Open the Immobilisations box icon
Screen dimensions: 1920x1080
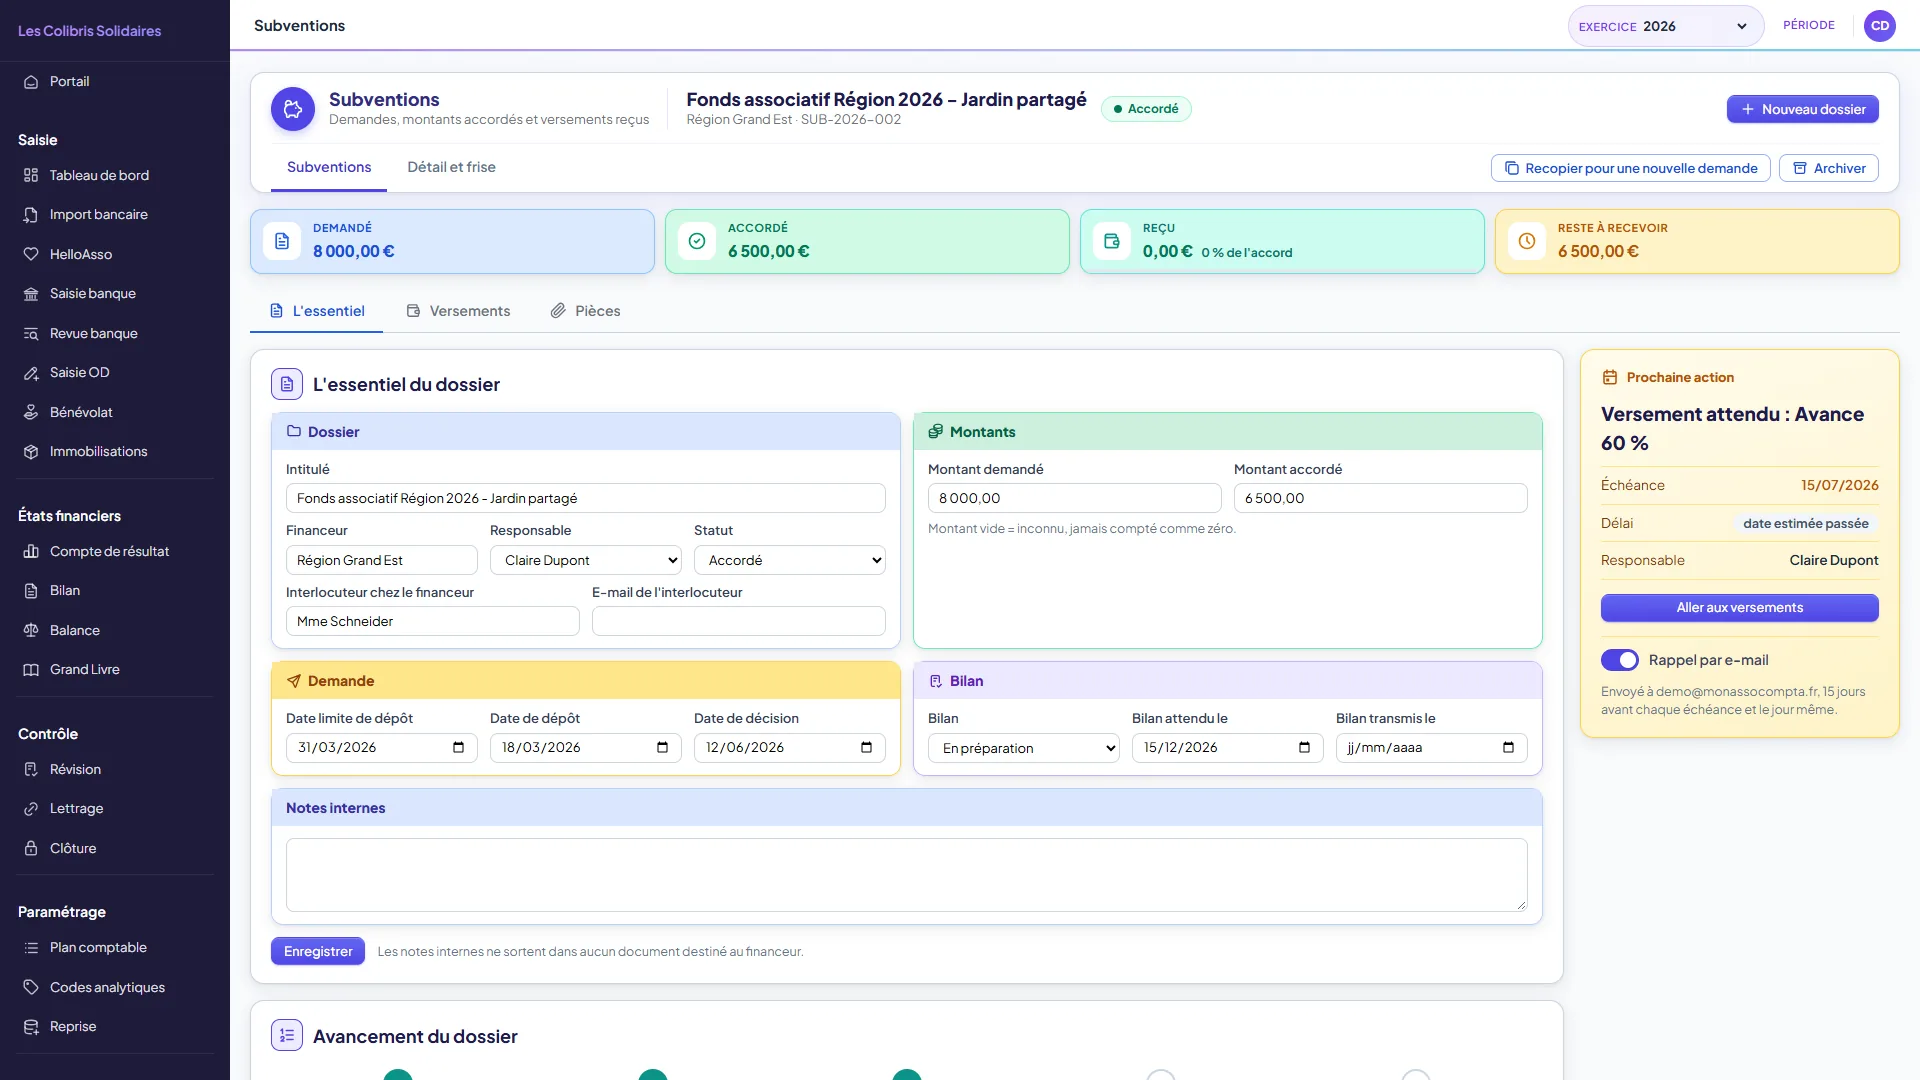click(x=31, y=452)
